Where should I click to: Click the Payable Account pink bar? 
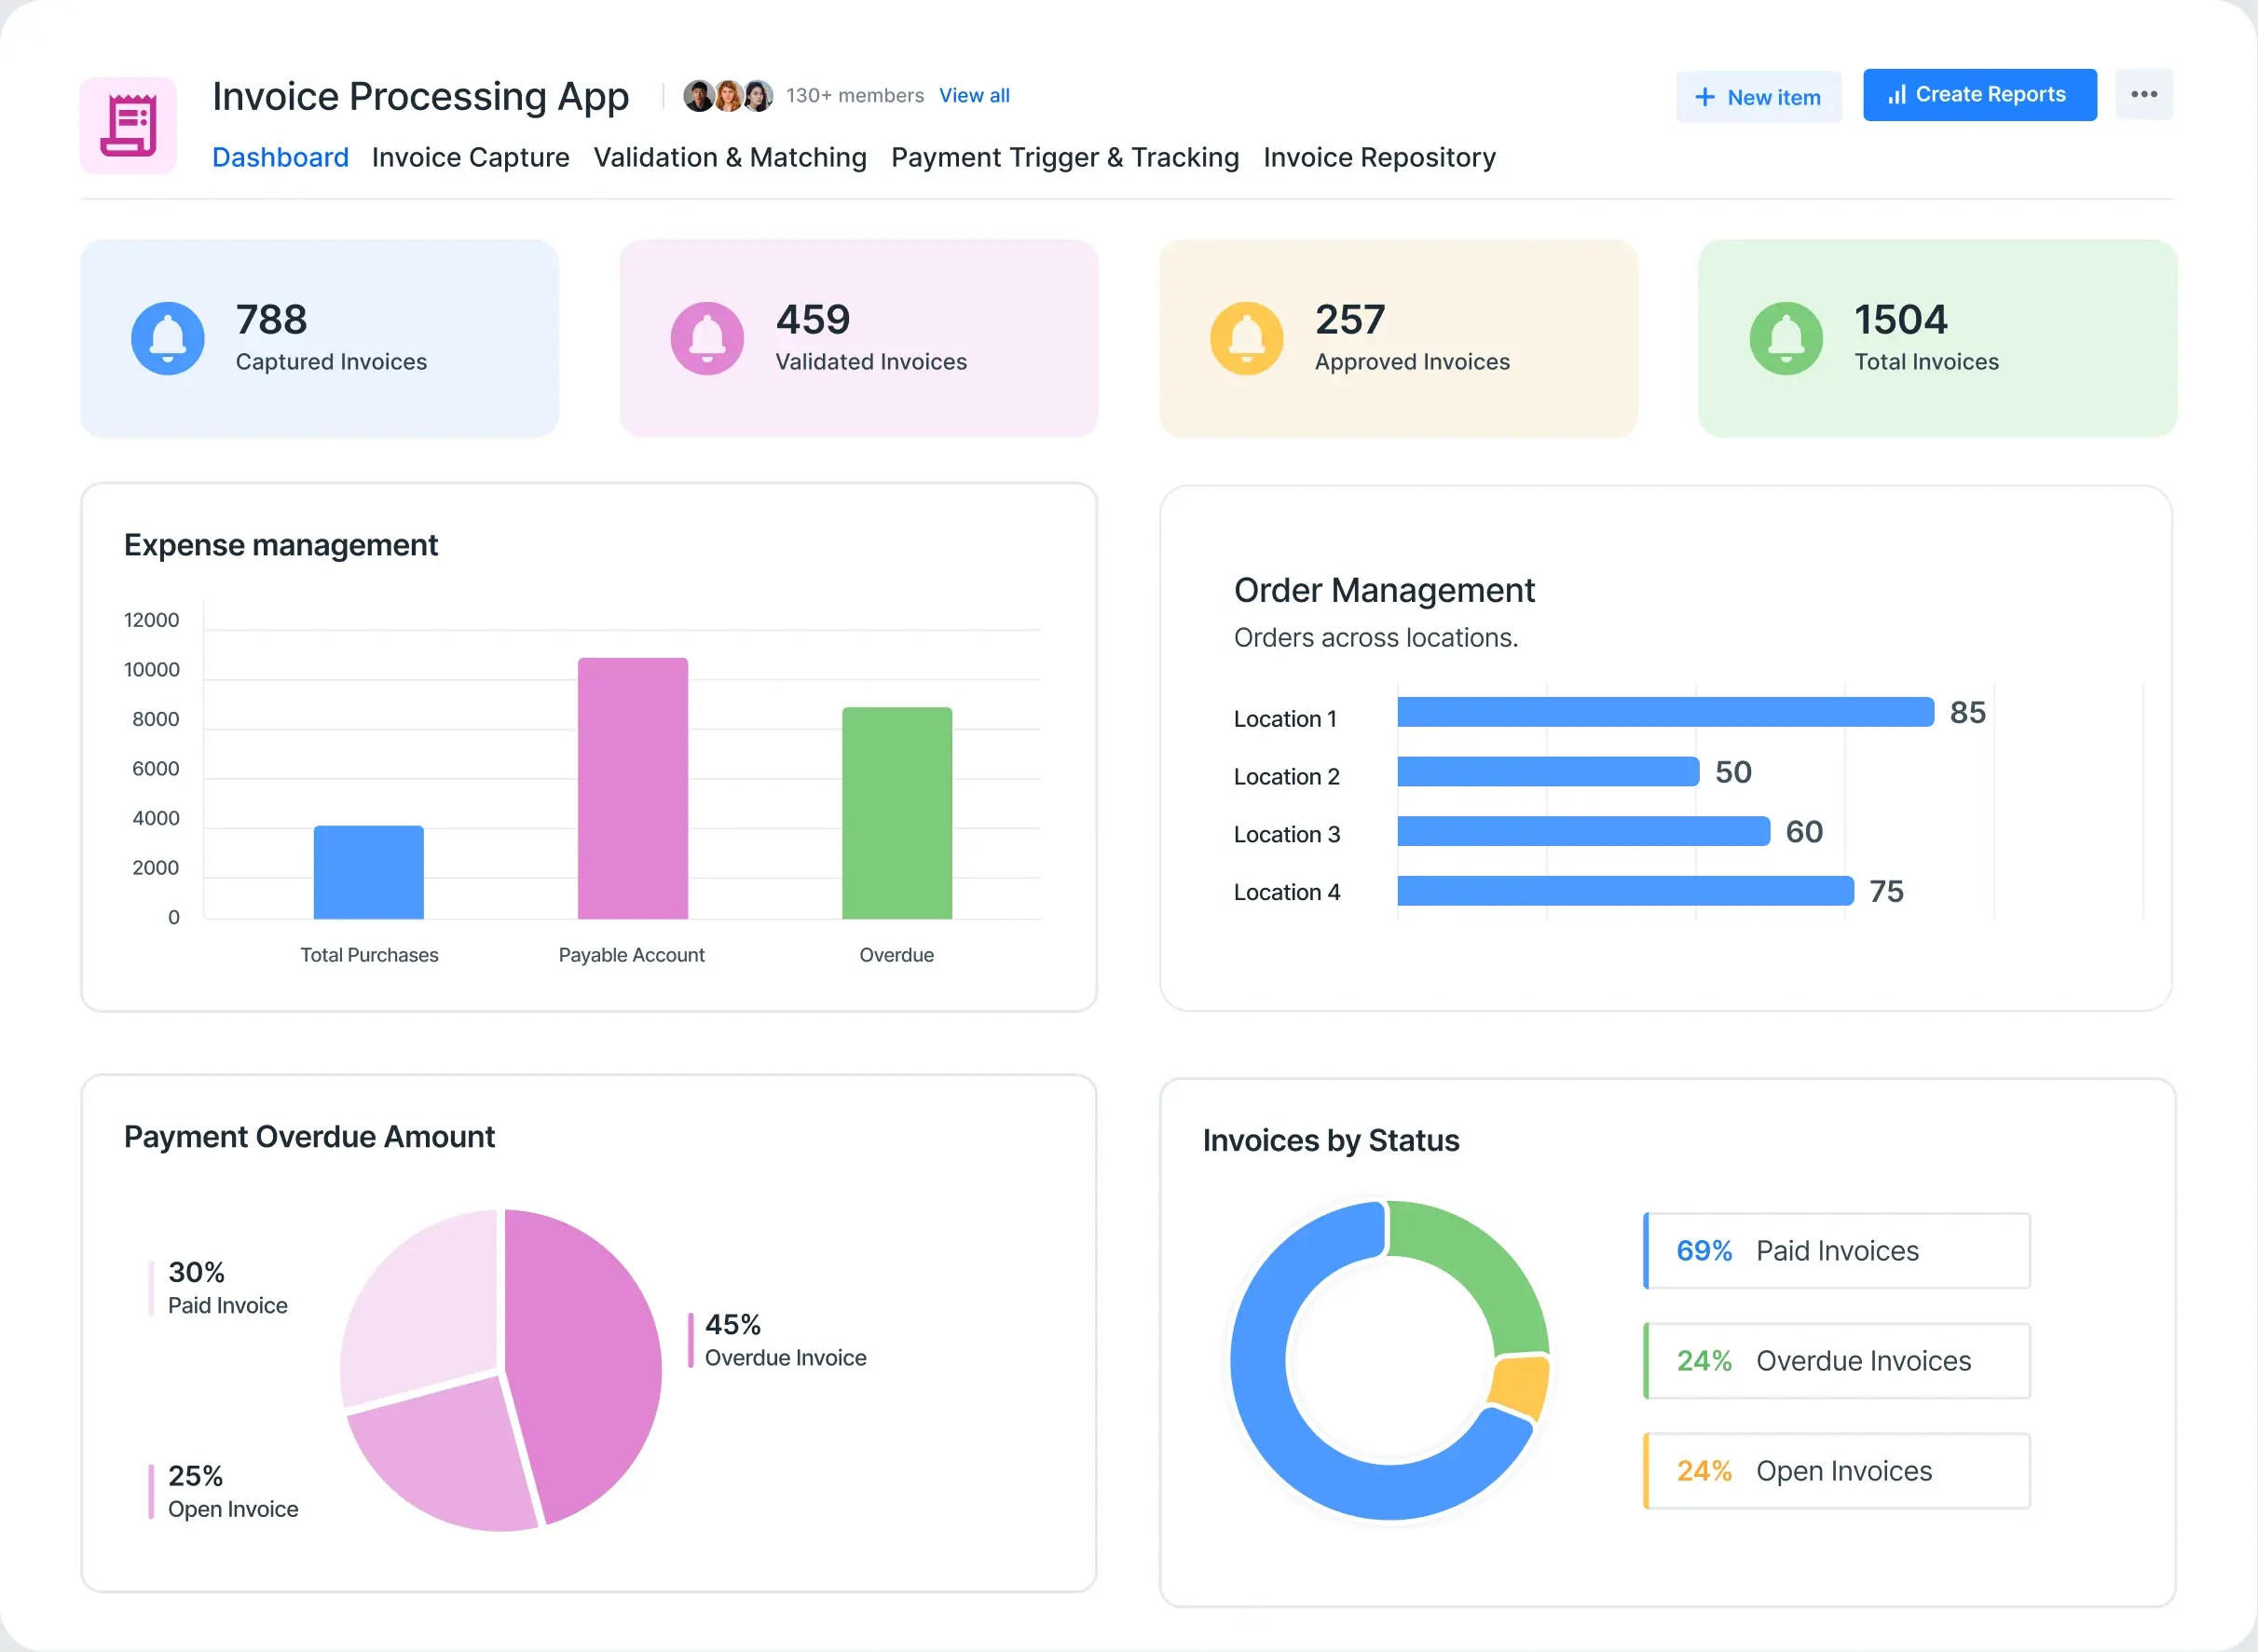point(632,788)
